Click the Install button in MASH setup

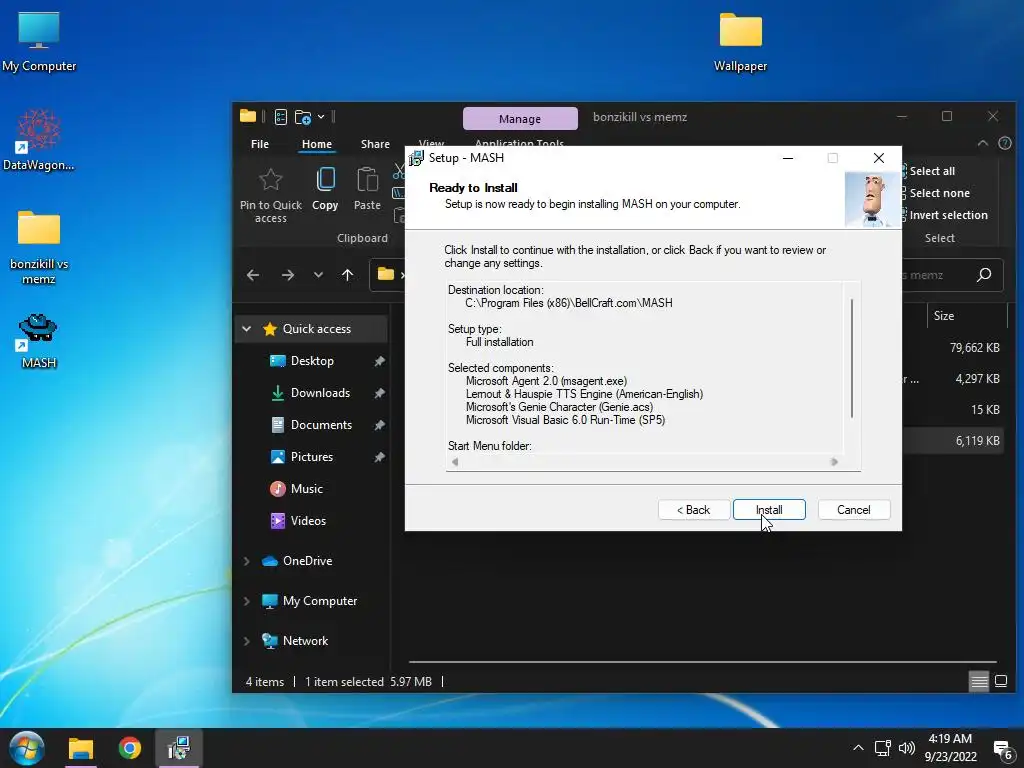(769, 510)
